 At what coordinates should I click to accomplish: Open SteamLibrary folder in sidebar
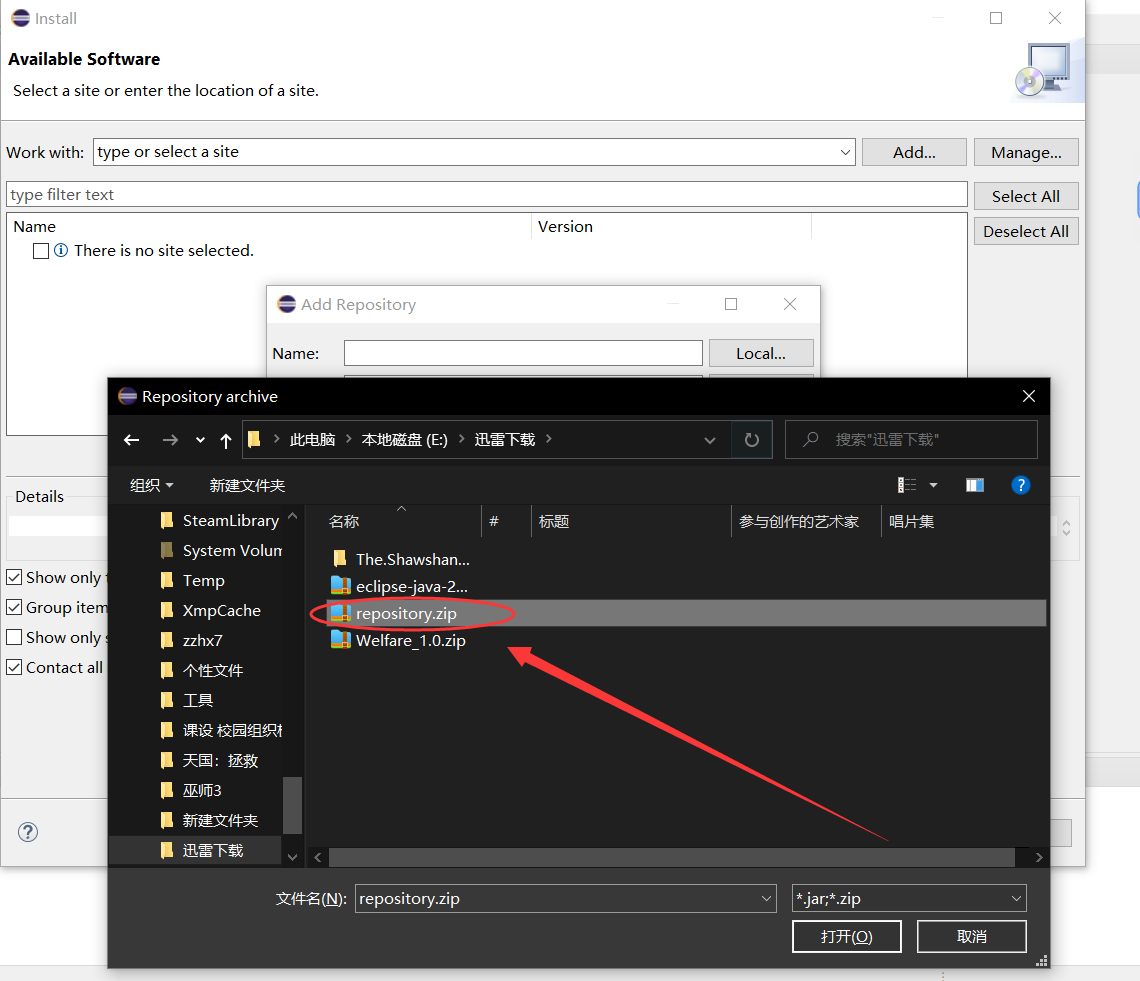pos(220,521)
